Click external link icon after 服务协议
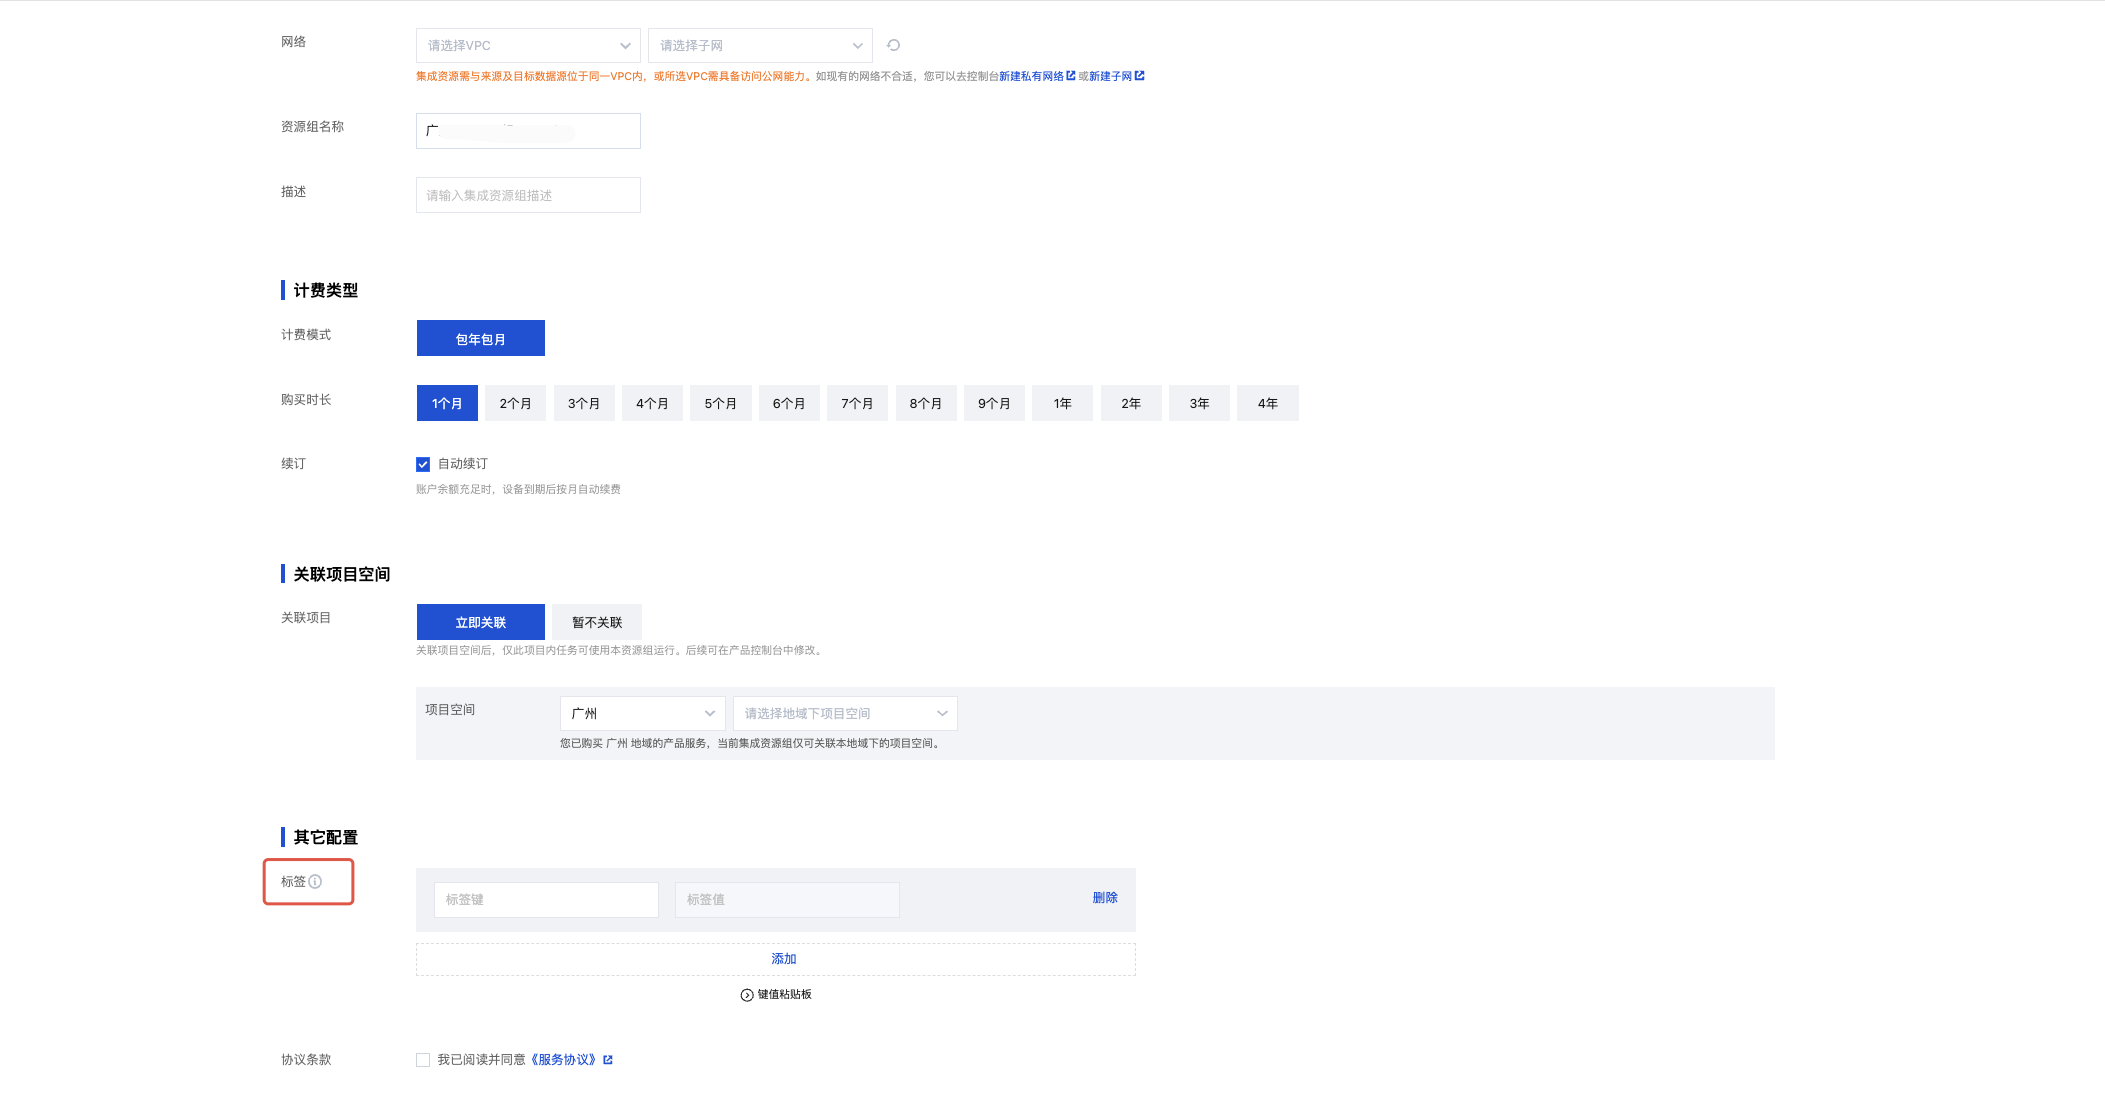The width and height of the screenshot is (2105, 1105). click(608, 1060)
